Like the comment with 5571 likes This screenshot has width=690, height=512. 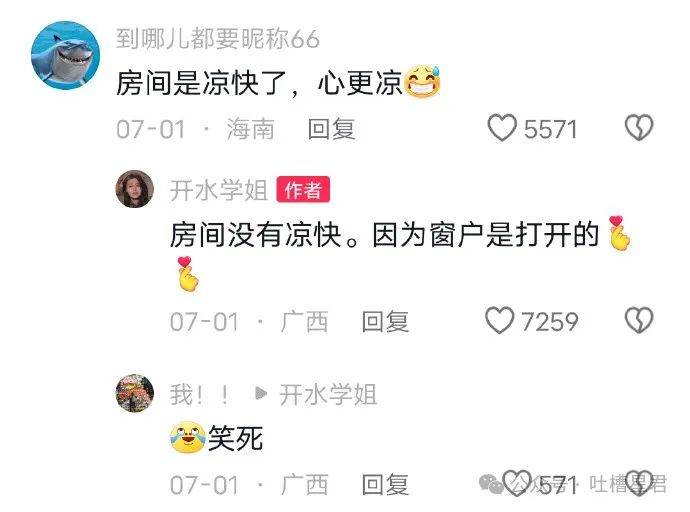pos(502,128)
